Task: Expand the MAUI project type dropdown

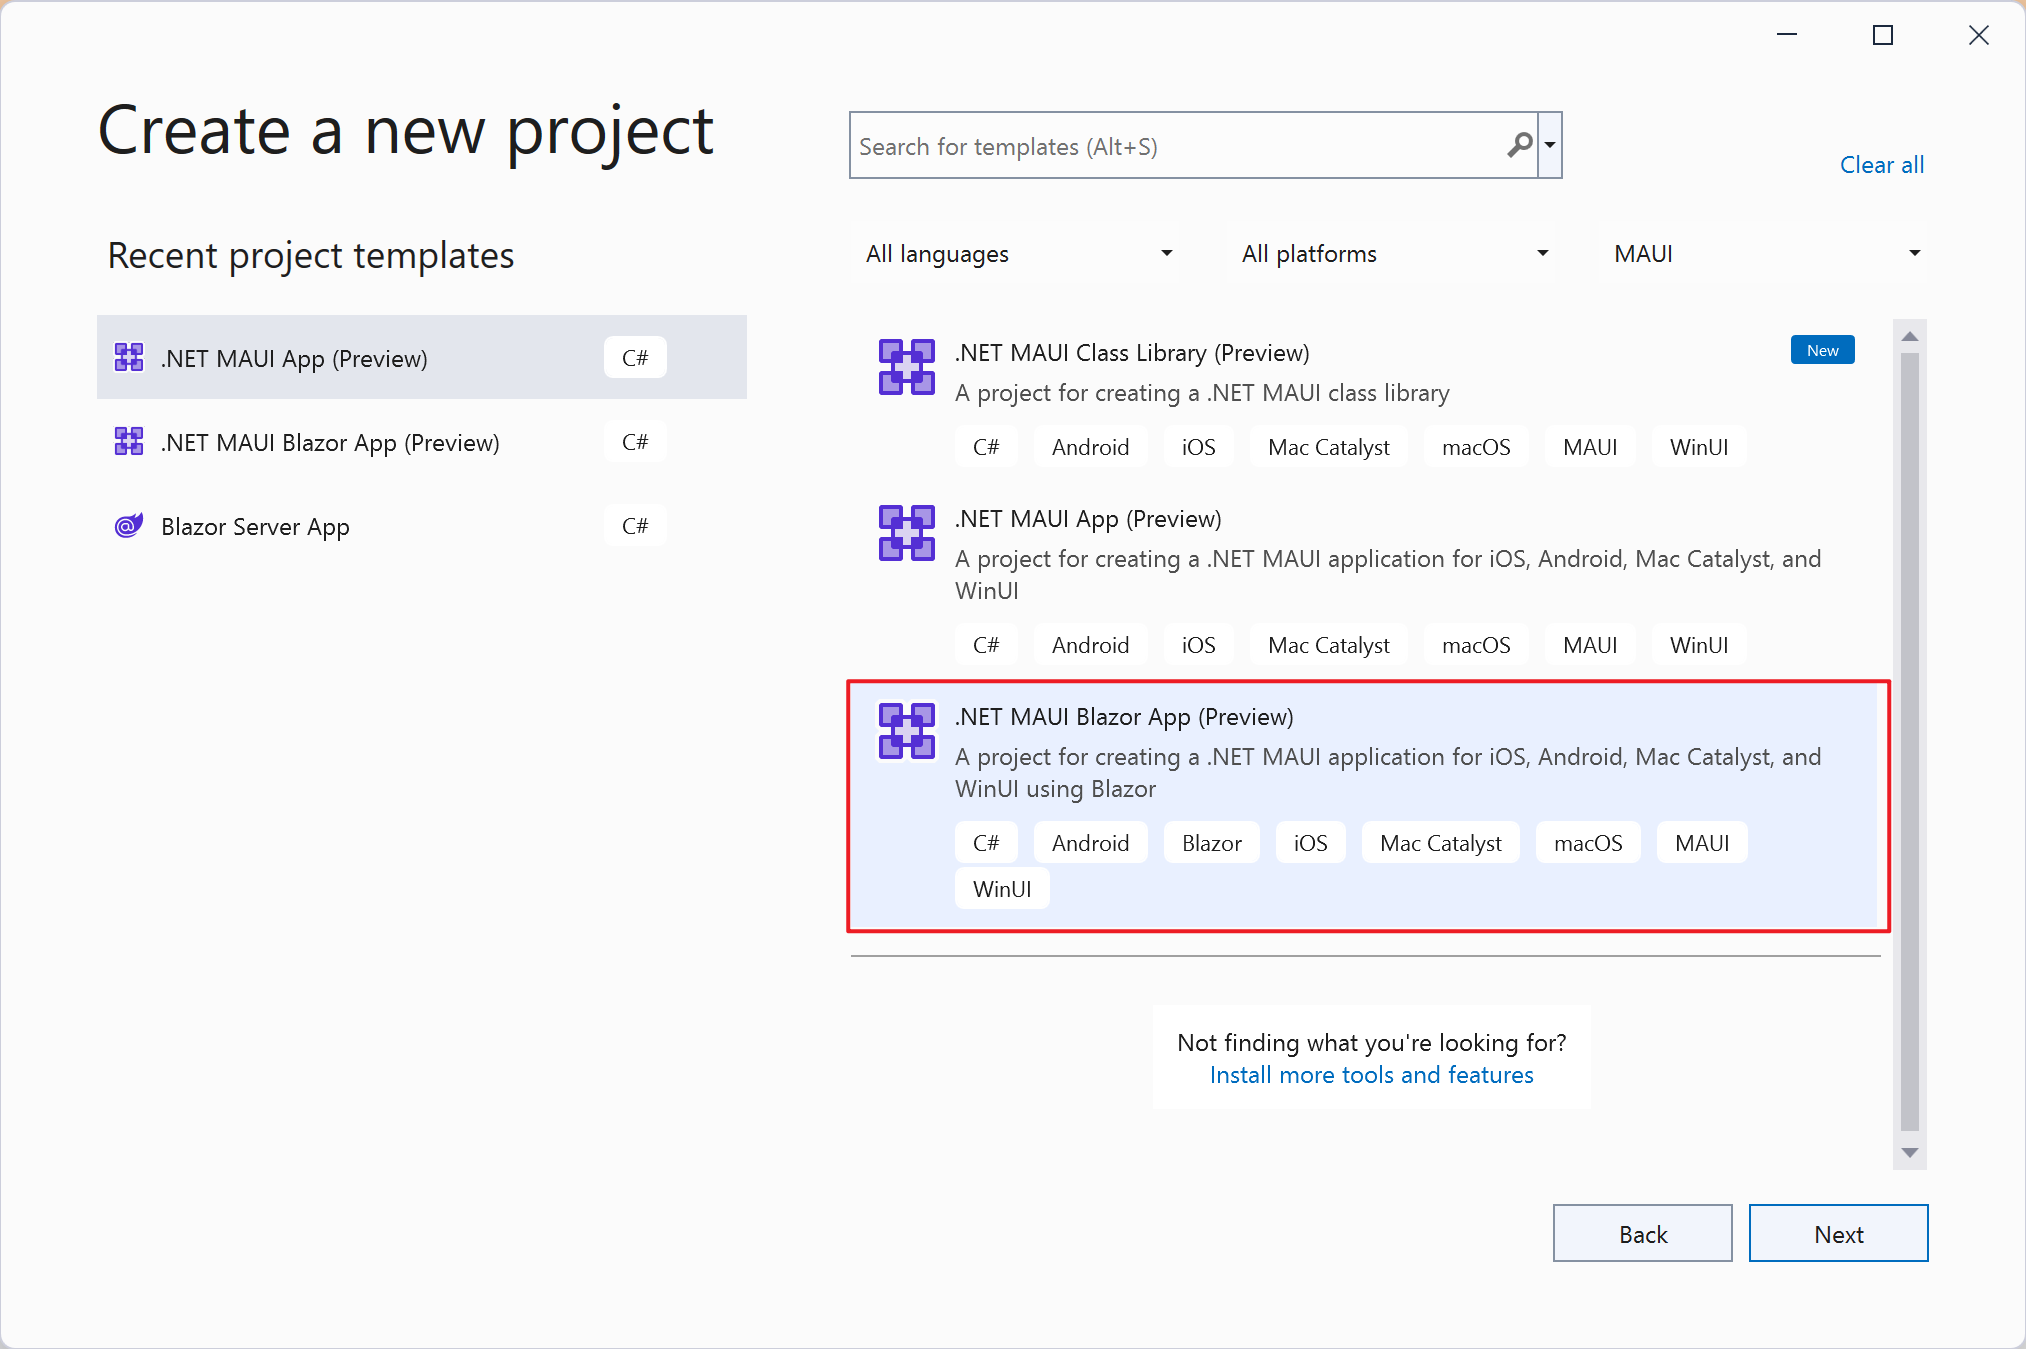Action: 1764,254
